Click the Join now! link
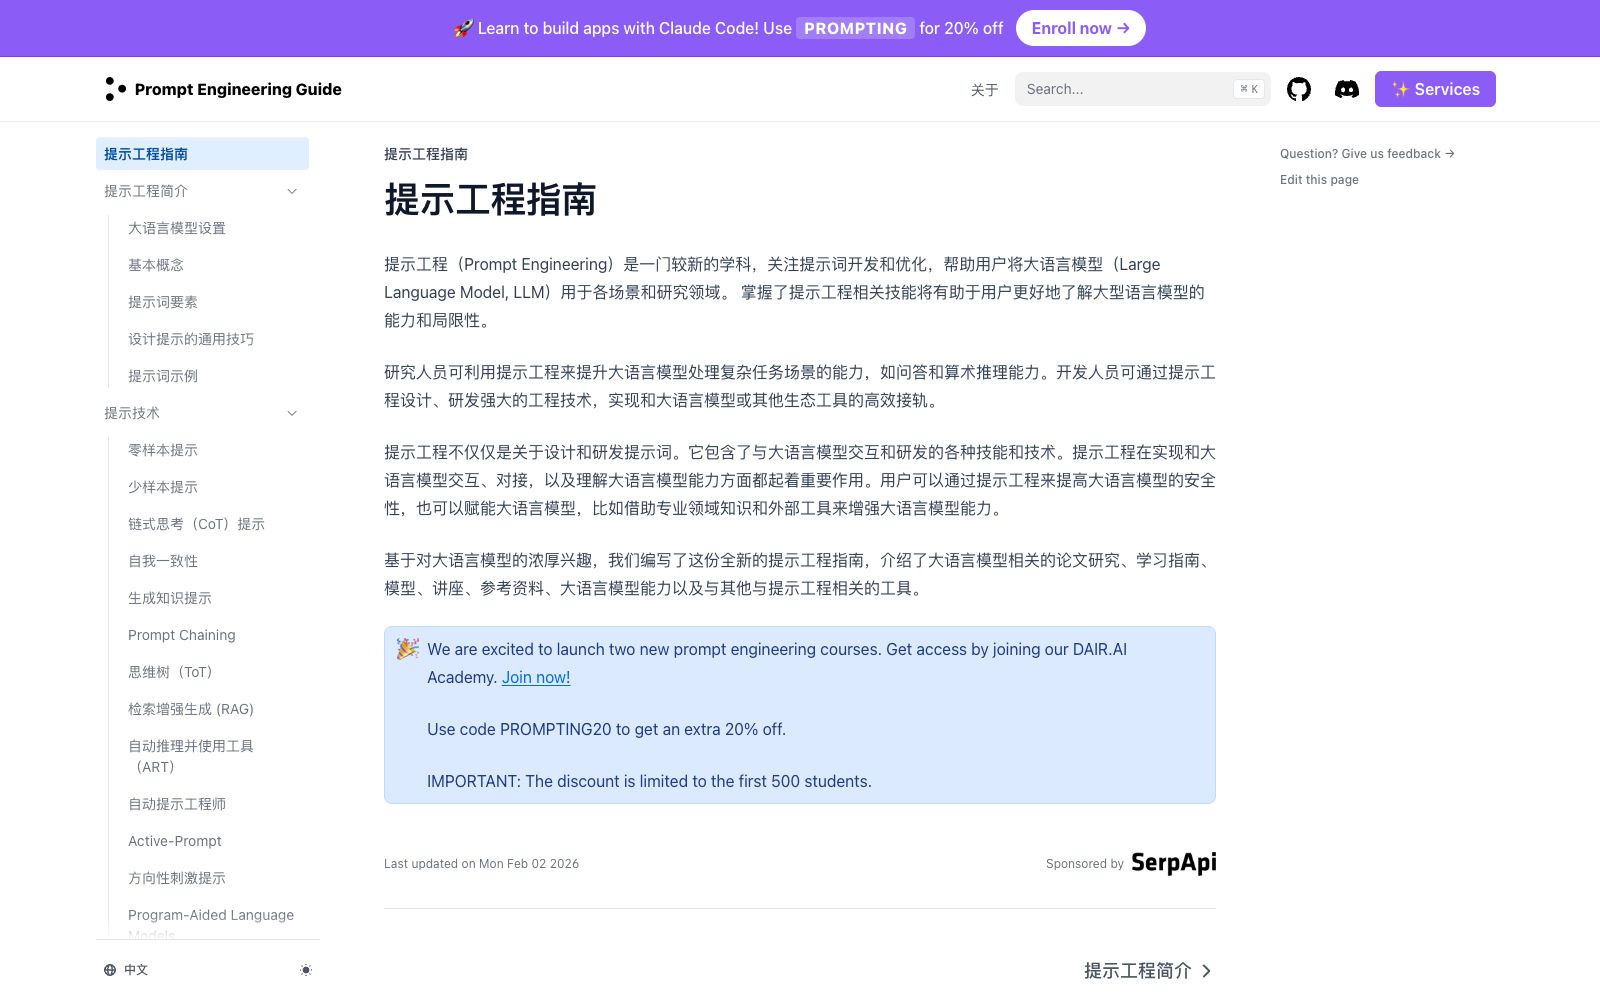This screenshot has height=1000, width=1600. click(x=536, y=677)
